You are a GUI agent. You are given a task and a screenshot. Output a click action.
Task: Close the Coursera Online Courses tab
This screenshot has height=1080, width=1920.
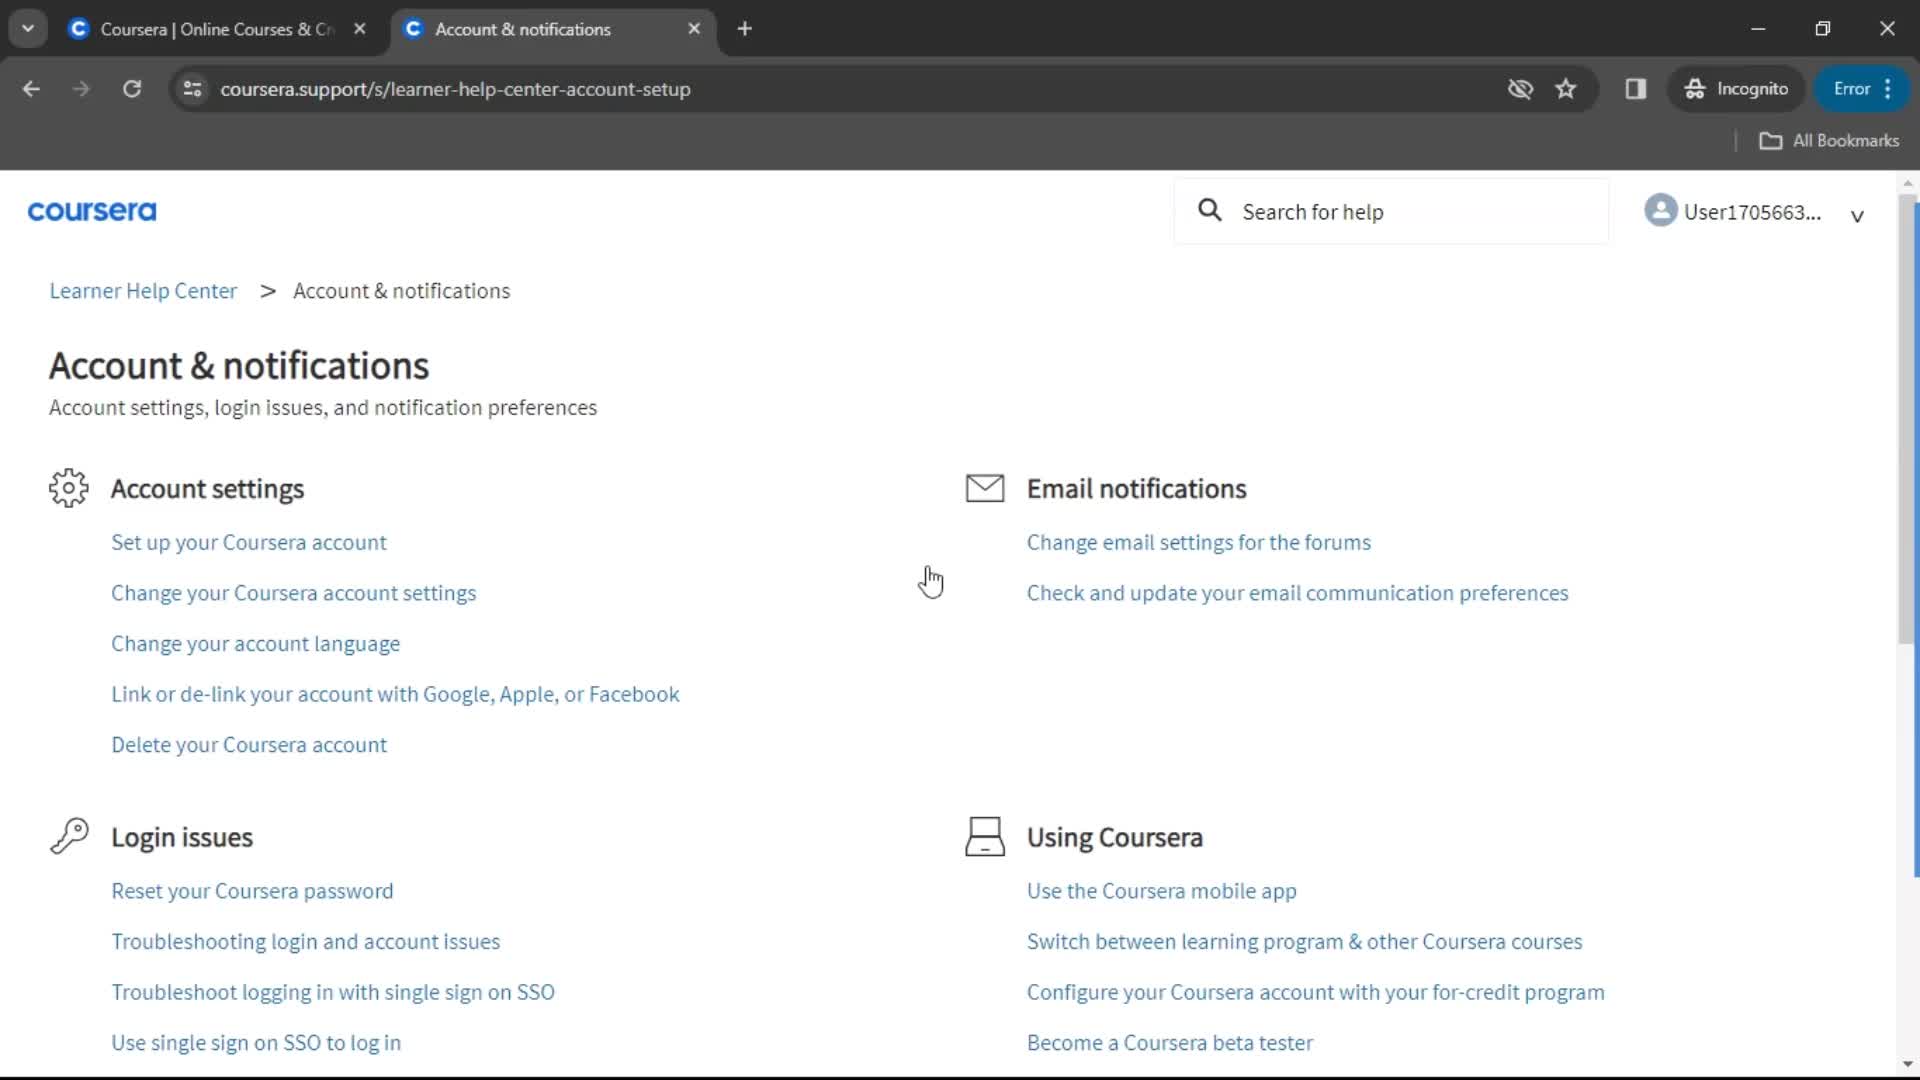point(360,29)
